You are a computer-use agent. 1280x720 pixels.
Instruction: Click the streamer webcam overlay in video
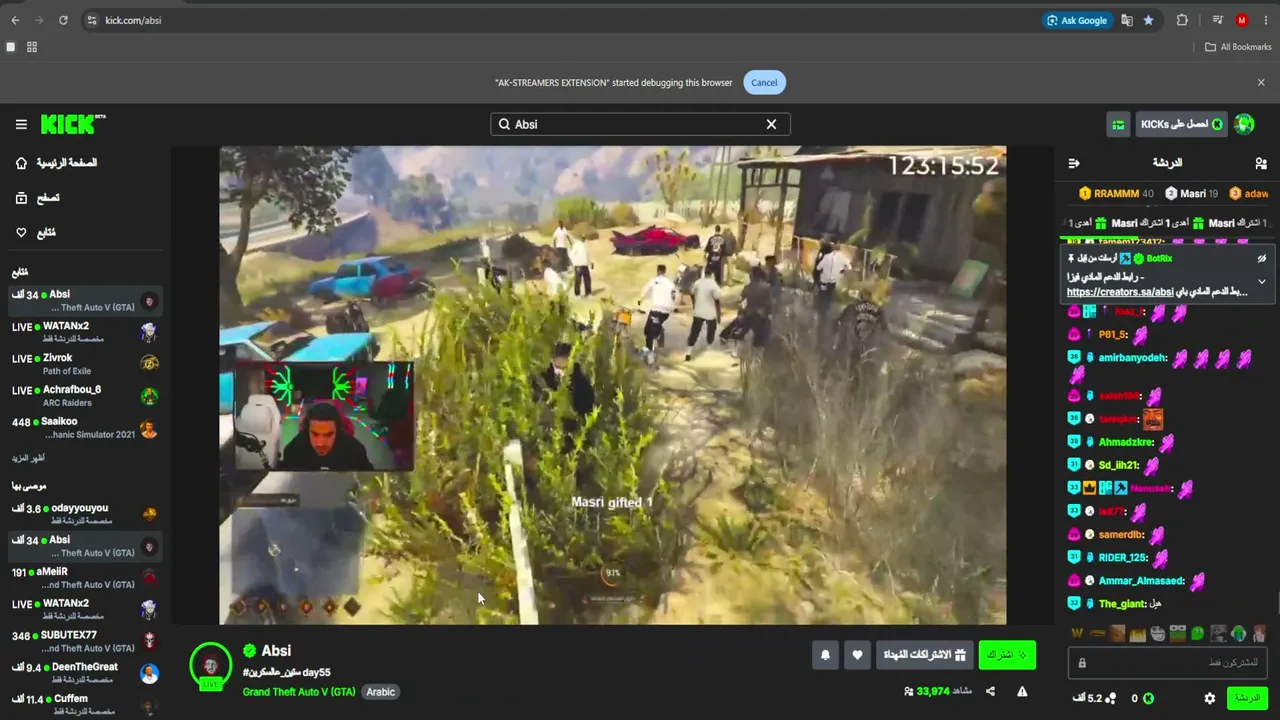323,417
